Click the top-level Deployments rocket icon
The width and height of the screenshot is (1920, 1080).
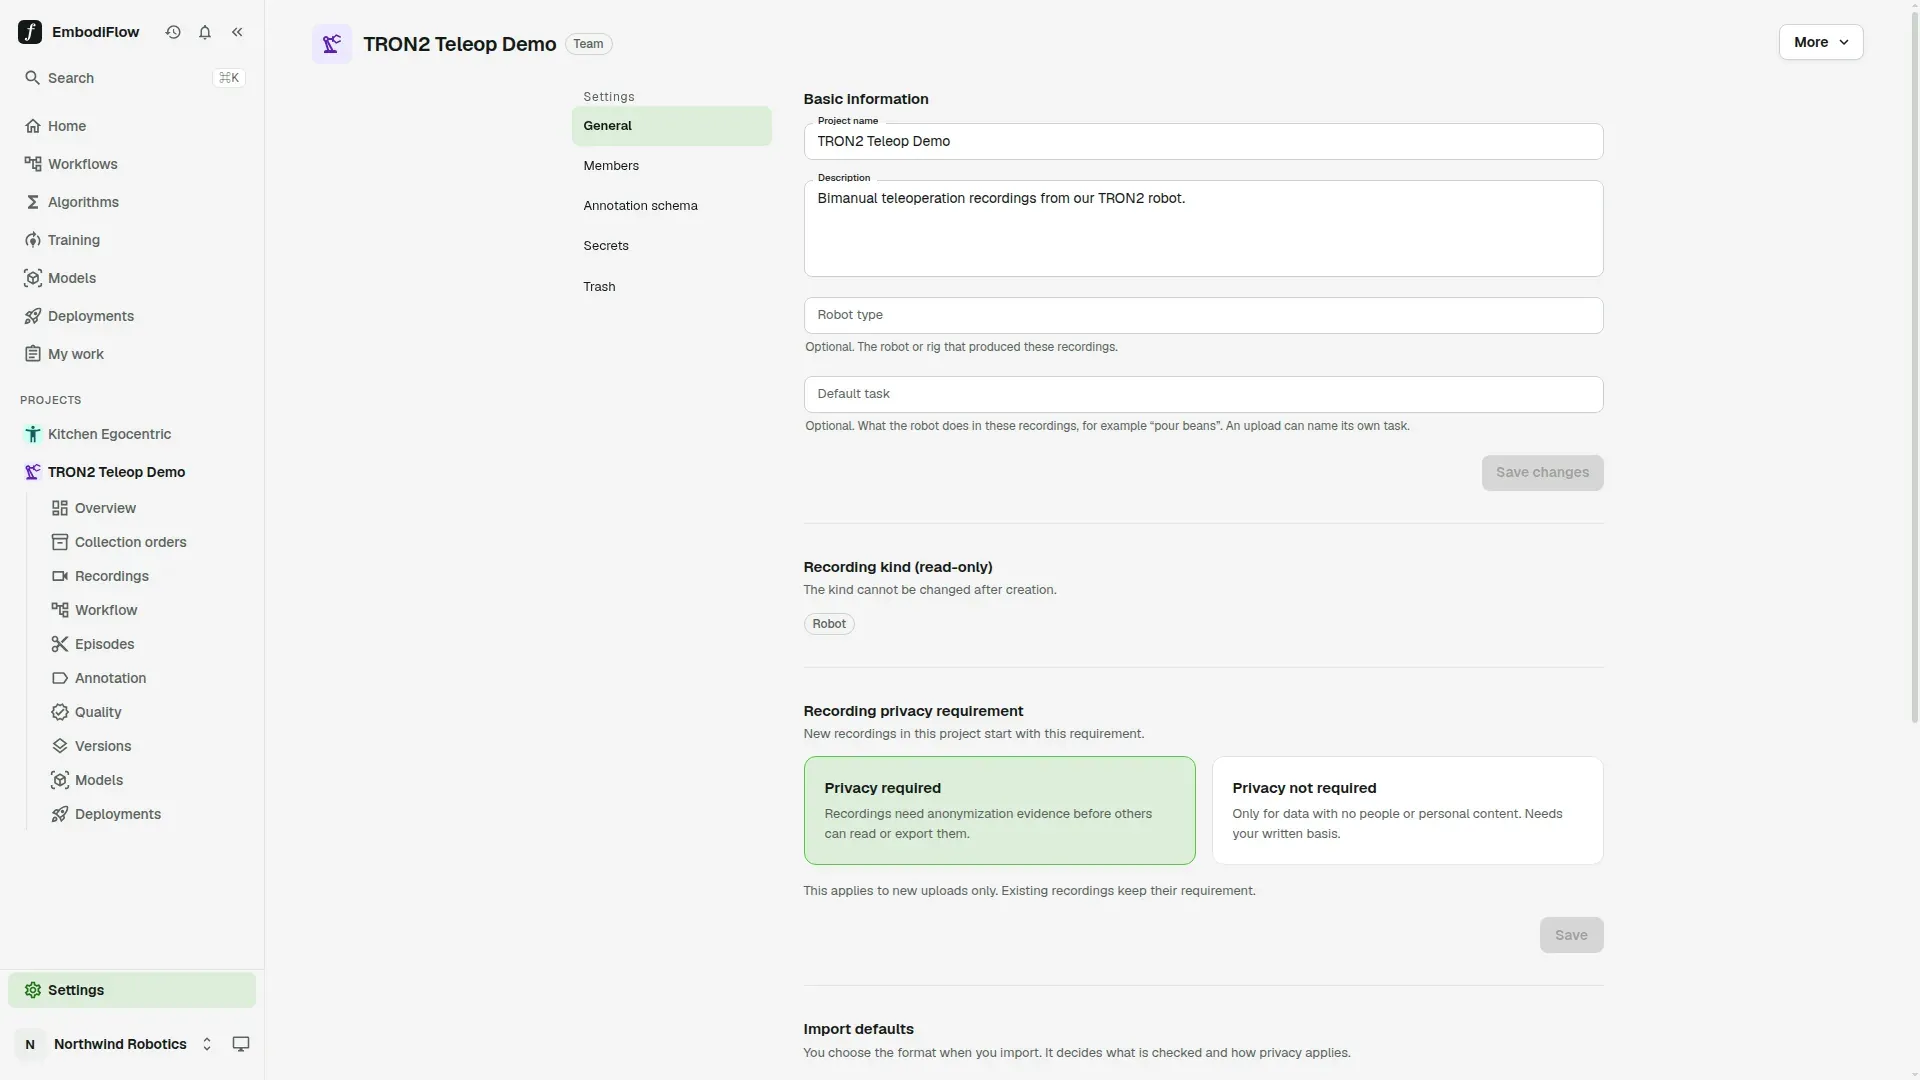pyautogui.click(x=33, y=316)
